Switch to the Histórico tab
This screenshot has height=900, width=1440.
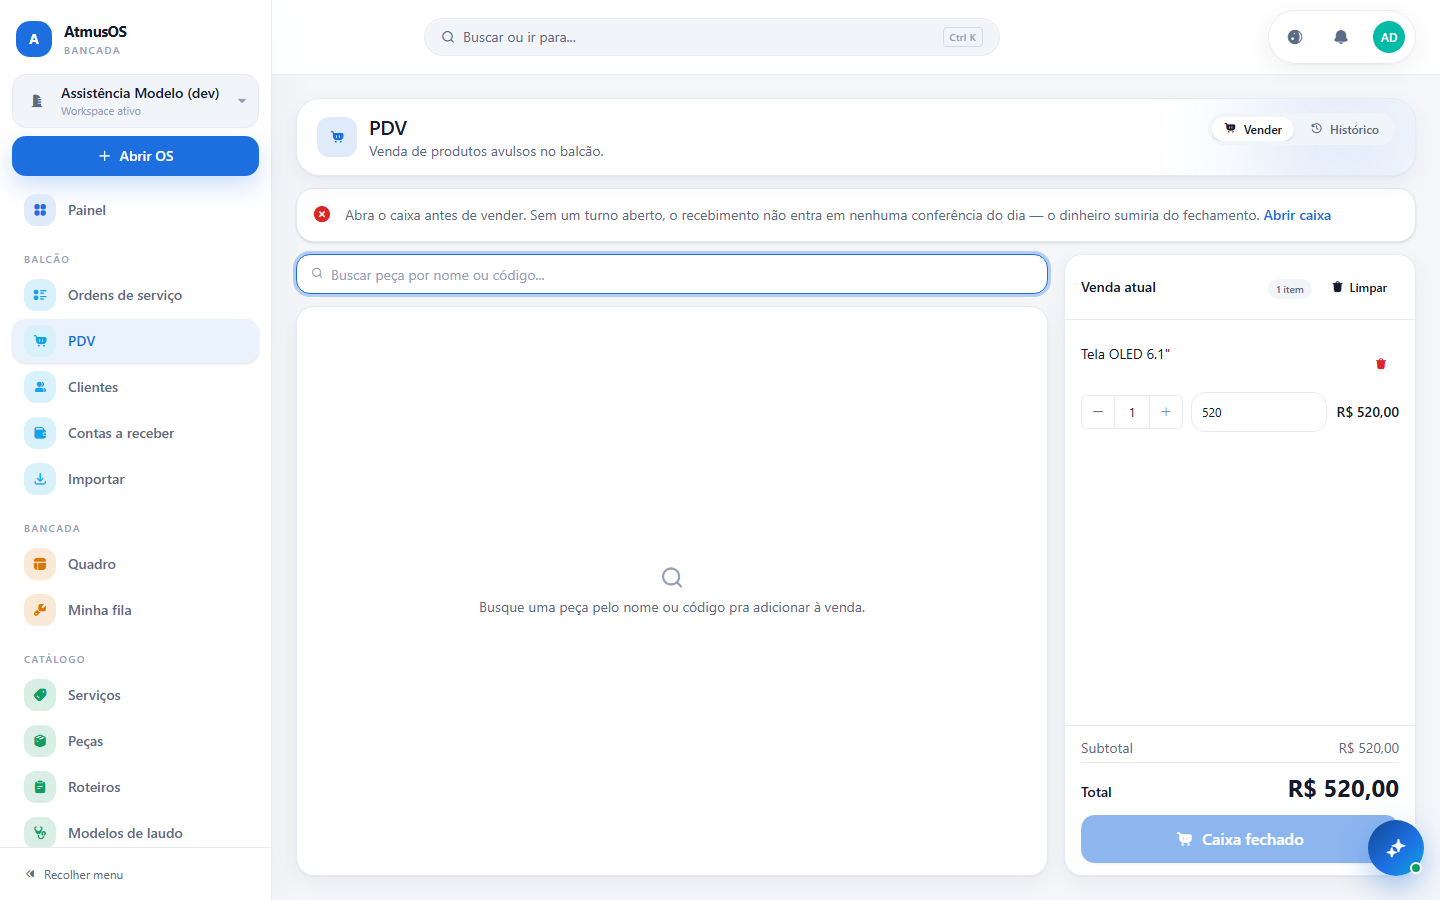[1345, 129]
